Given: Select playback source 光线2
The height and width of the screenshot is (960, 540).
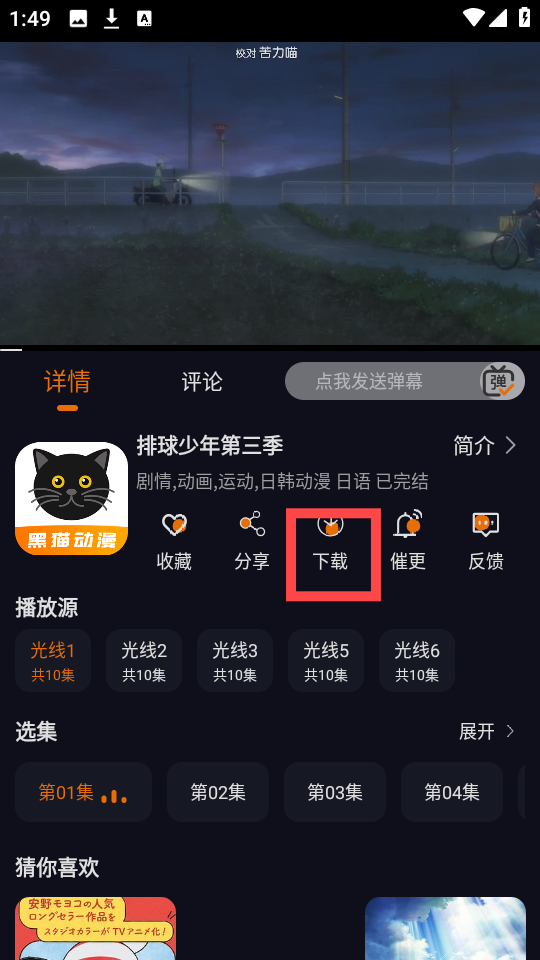Looking at the screenshot, I should click(144, 661).
